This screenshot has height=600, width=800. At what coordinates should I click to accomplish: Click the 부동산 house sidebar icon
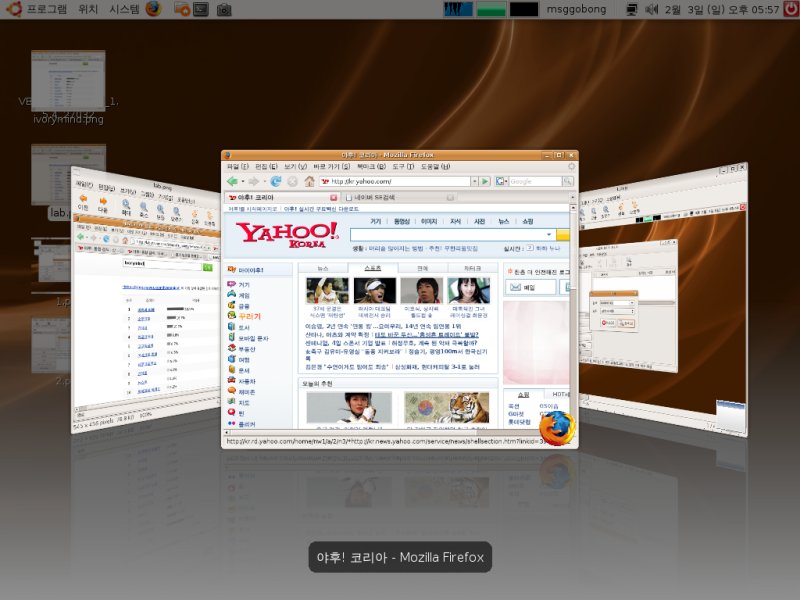coord(232,348)
